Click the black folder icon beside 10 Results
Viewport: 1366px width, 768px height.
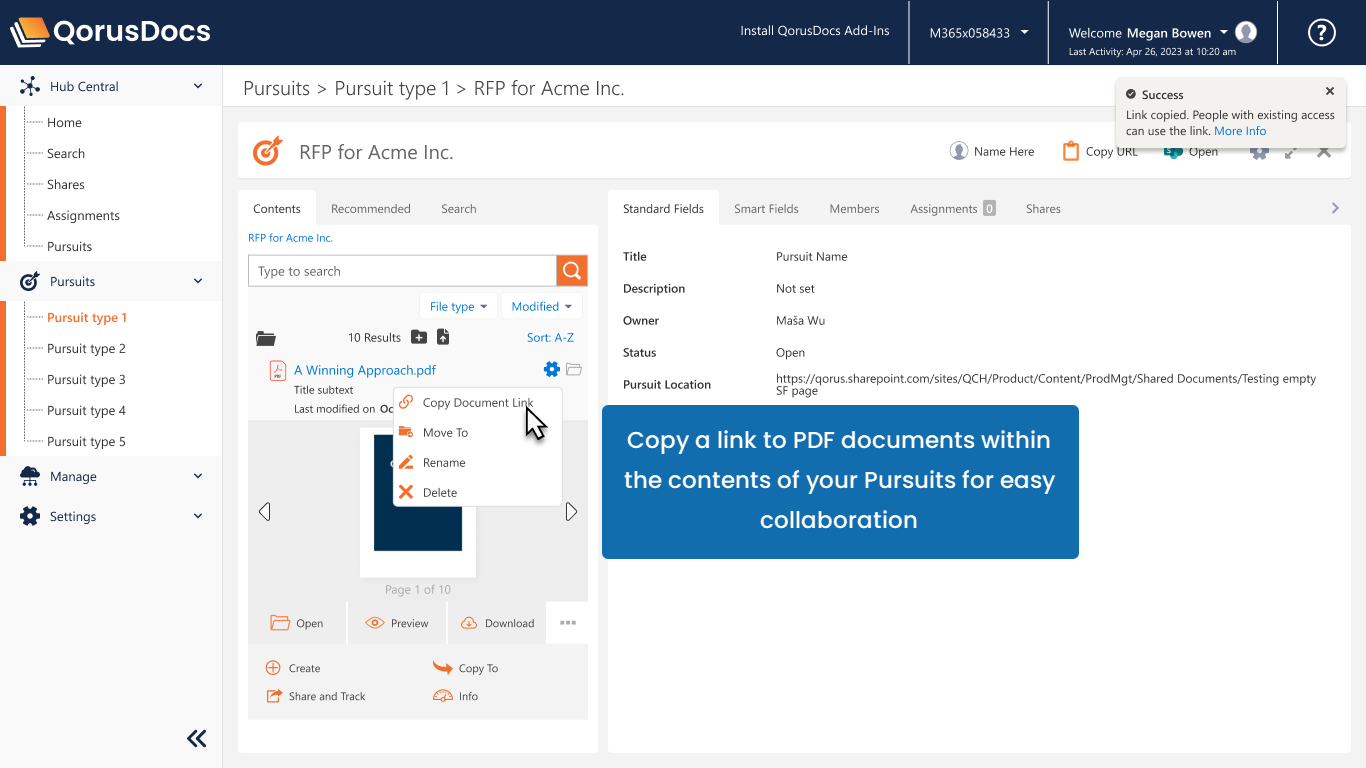pyautogui.click(x=265, y=338)
